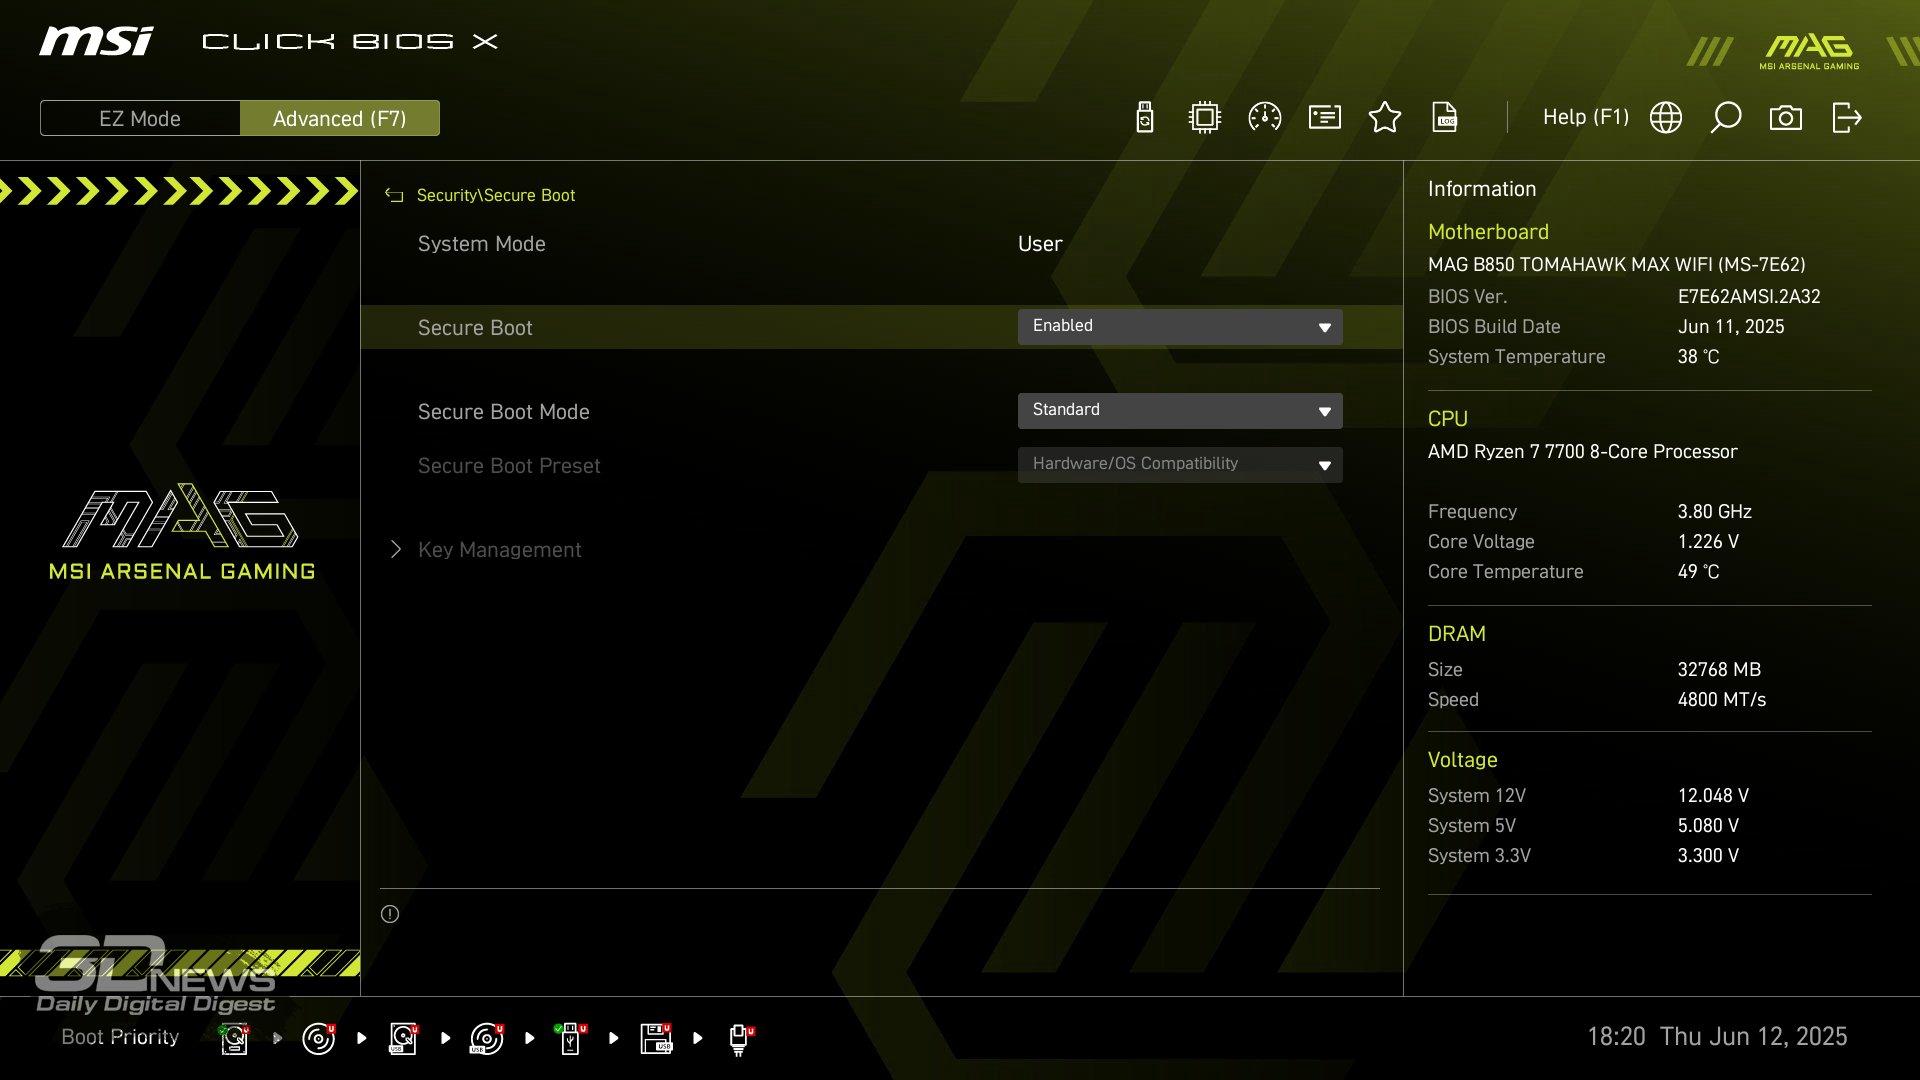This screenshot has height=1080, width=1920.
Task: Select the network cable boot icon
Action: click(x=740, y=1039)
